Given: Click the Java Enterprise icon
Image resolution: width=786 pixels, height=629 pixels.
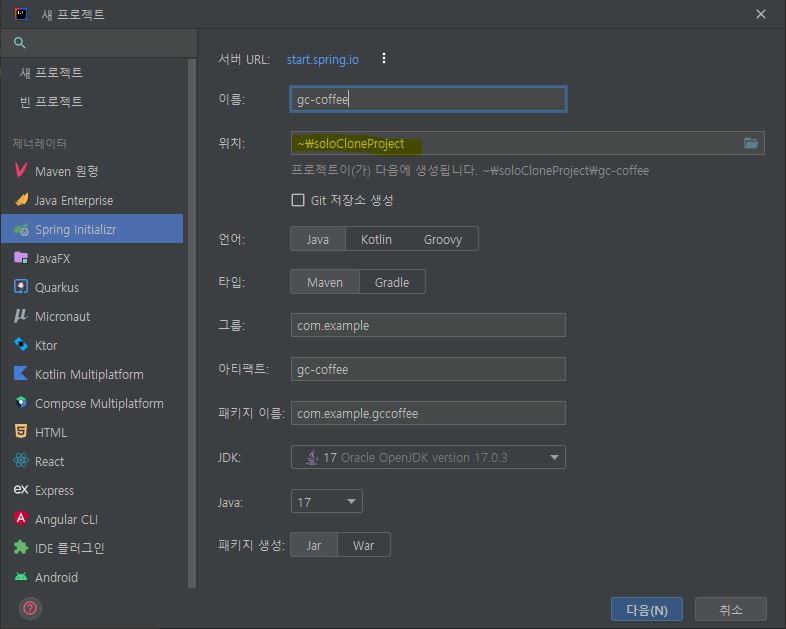Looking at the screenshot, I should pos(21,200).
